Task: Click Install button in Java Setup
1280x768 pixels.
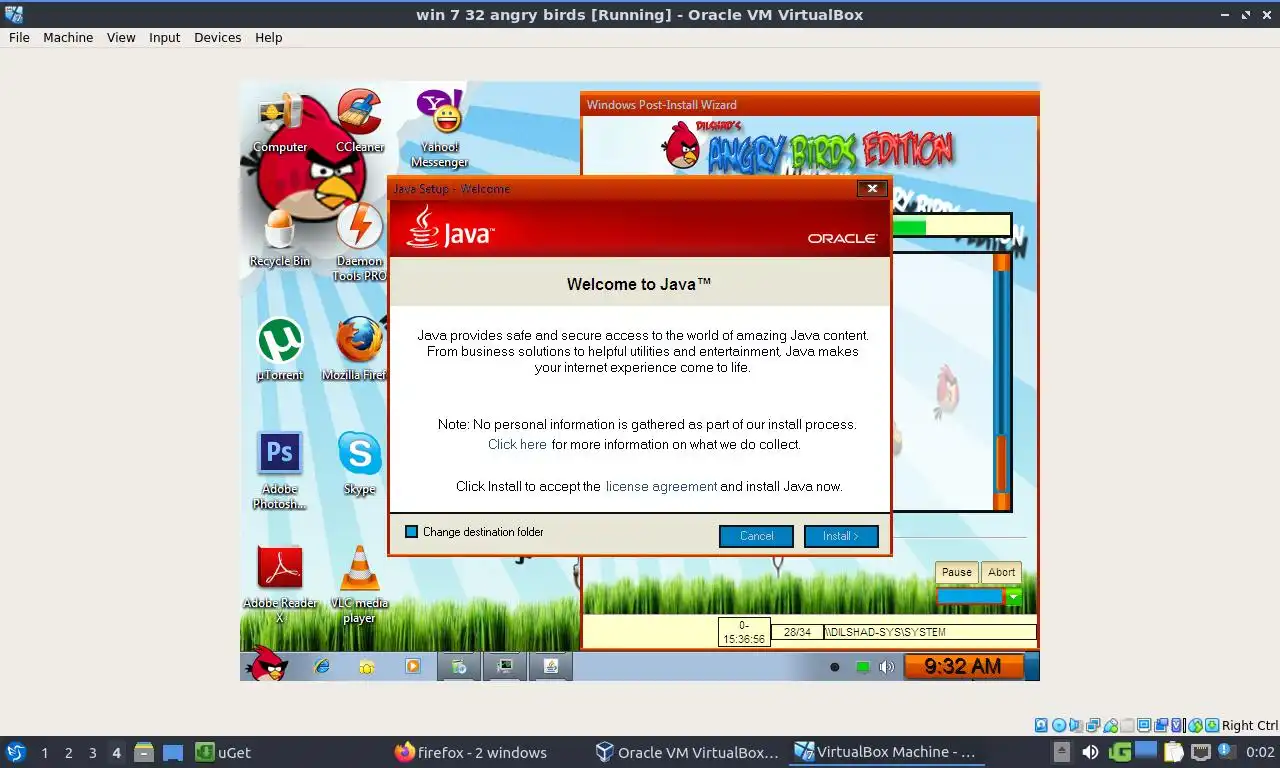Action: click(x=841, y=536)
